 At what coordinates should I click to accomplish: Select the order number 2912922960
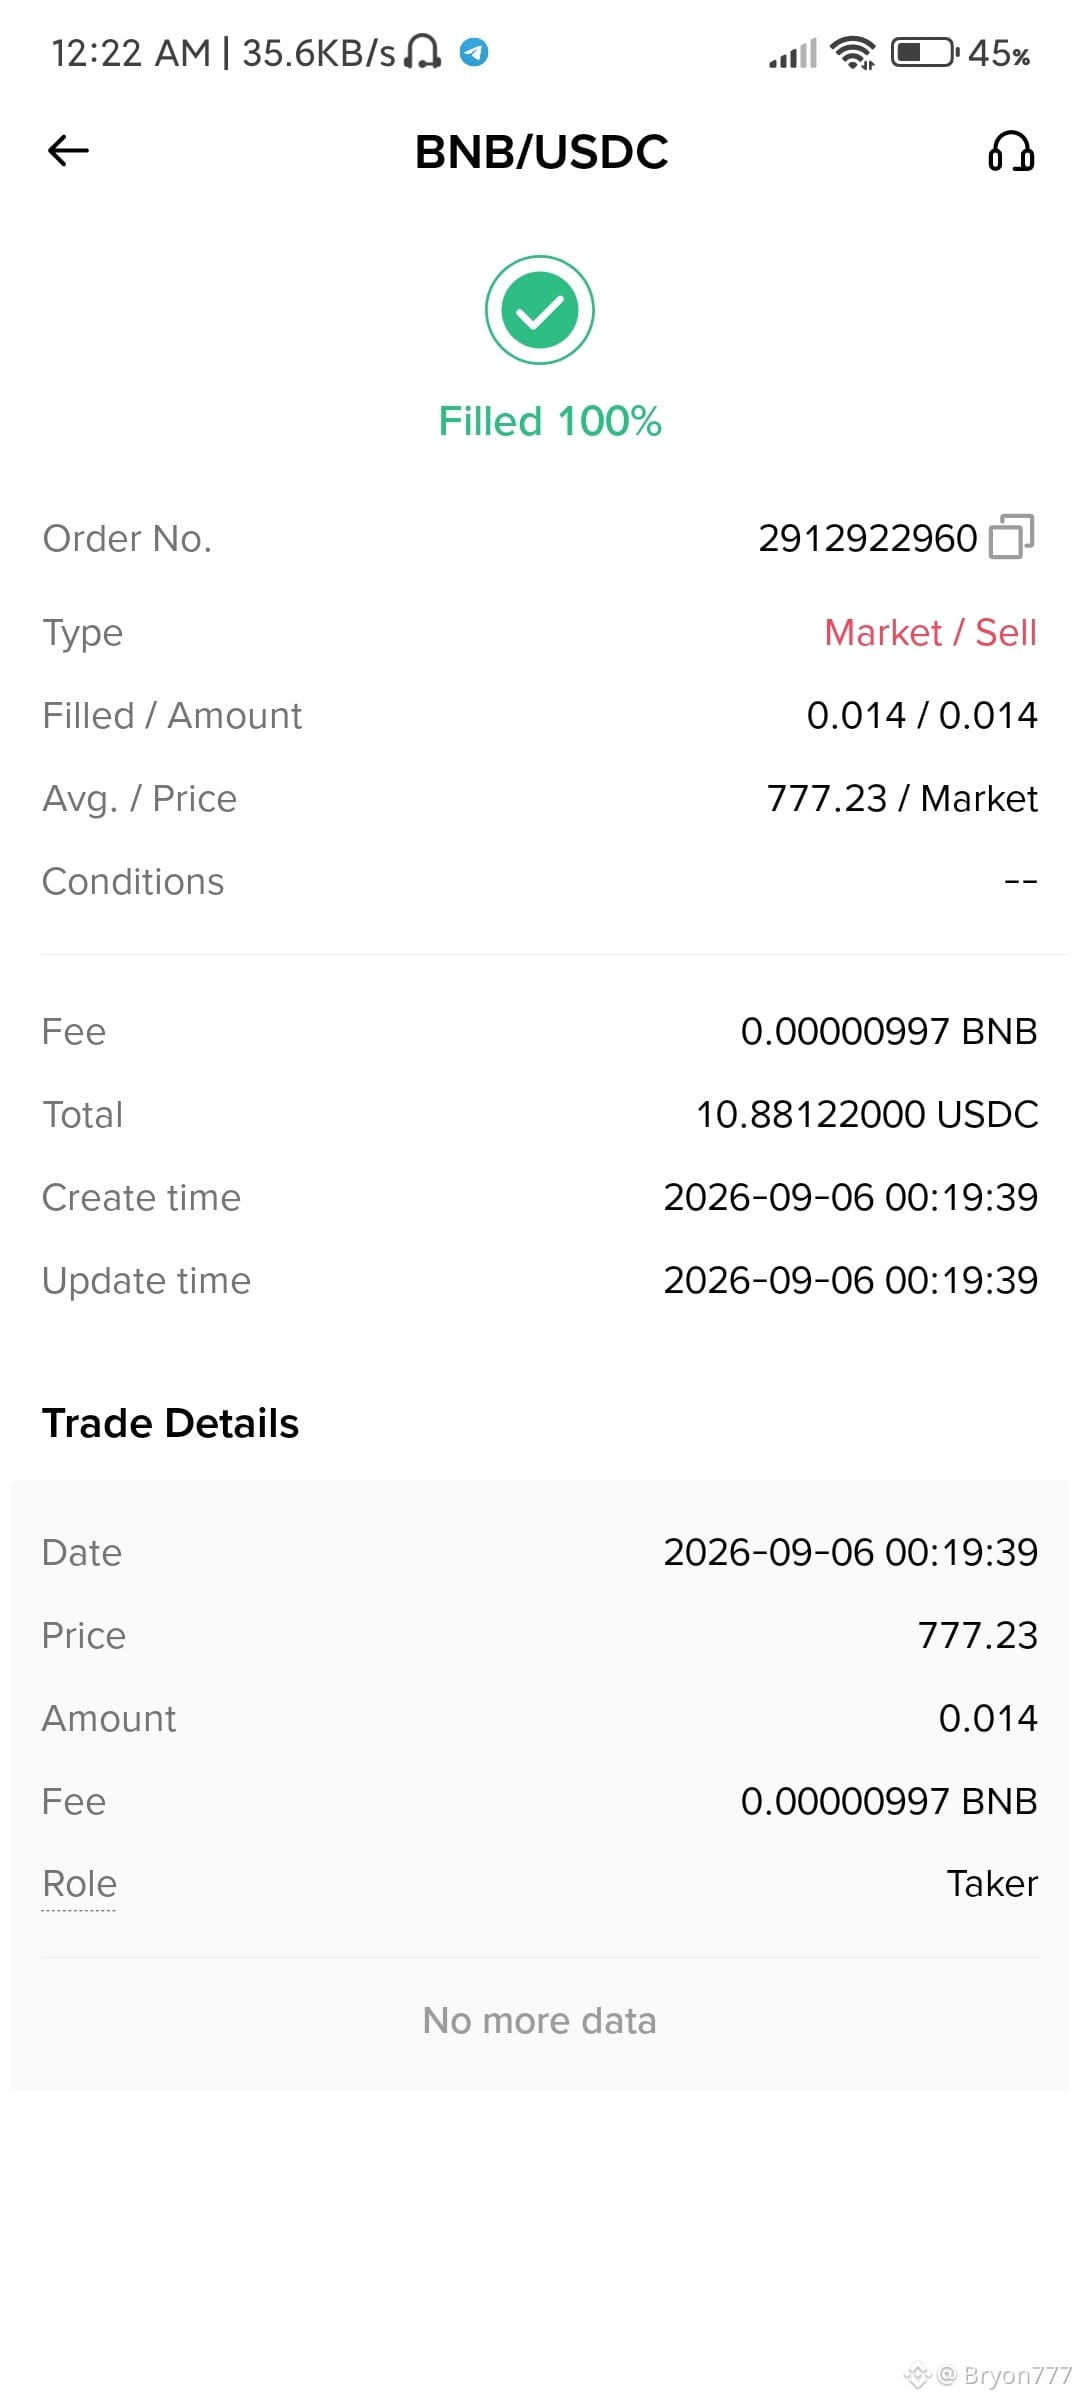point(867,538)
